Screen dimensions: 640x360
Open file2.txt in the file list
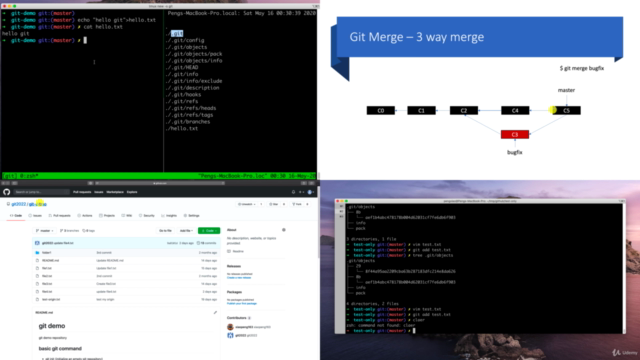coord(47,276)
